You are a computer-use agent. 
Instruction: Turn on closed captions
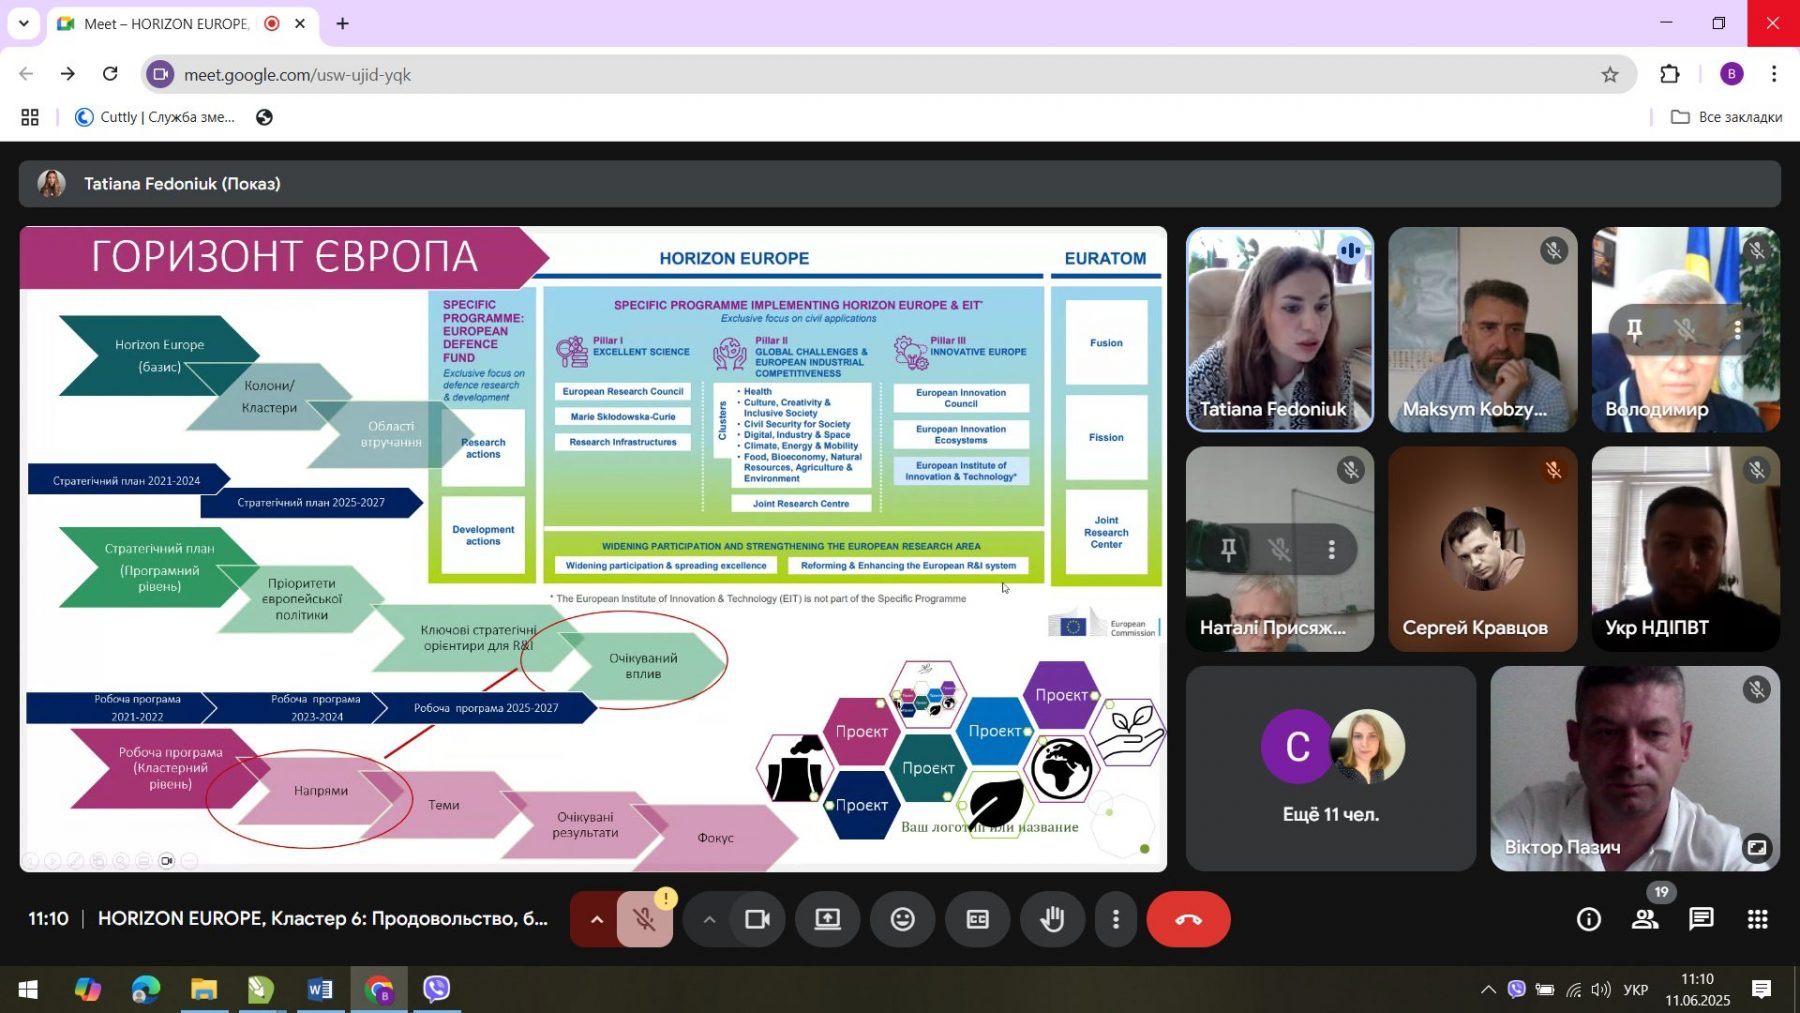[x=977, y=919]
